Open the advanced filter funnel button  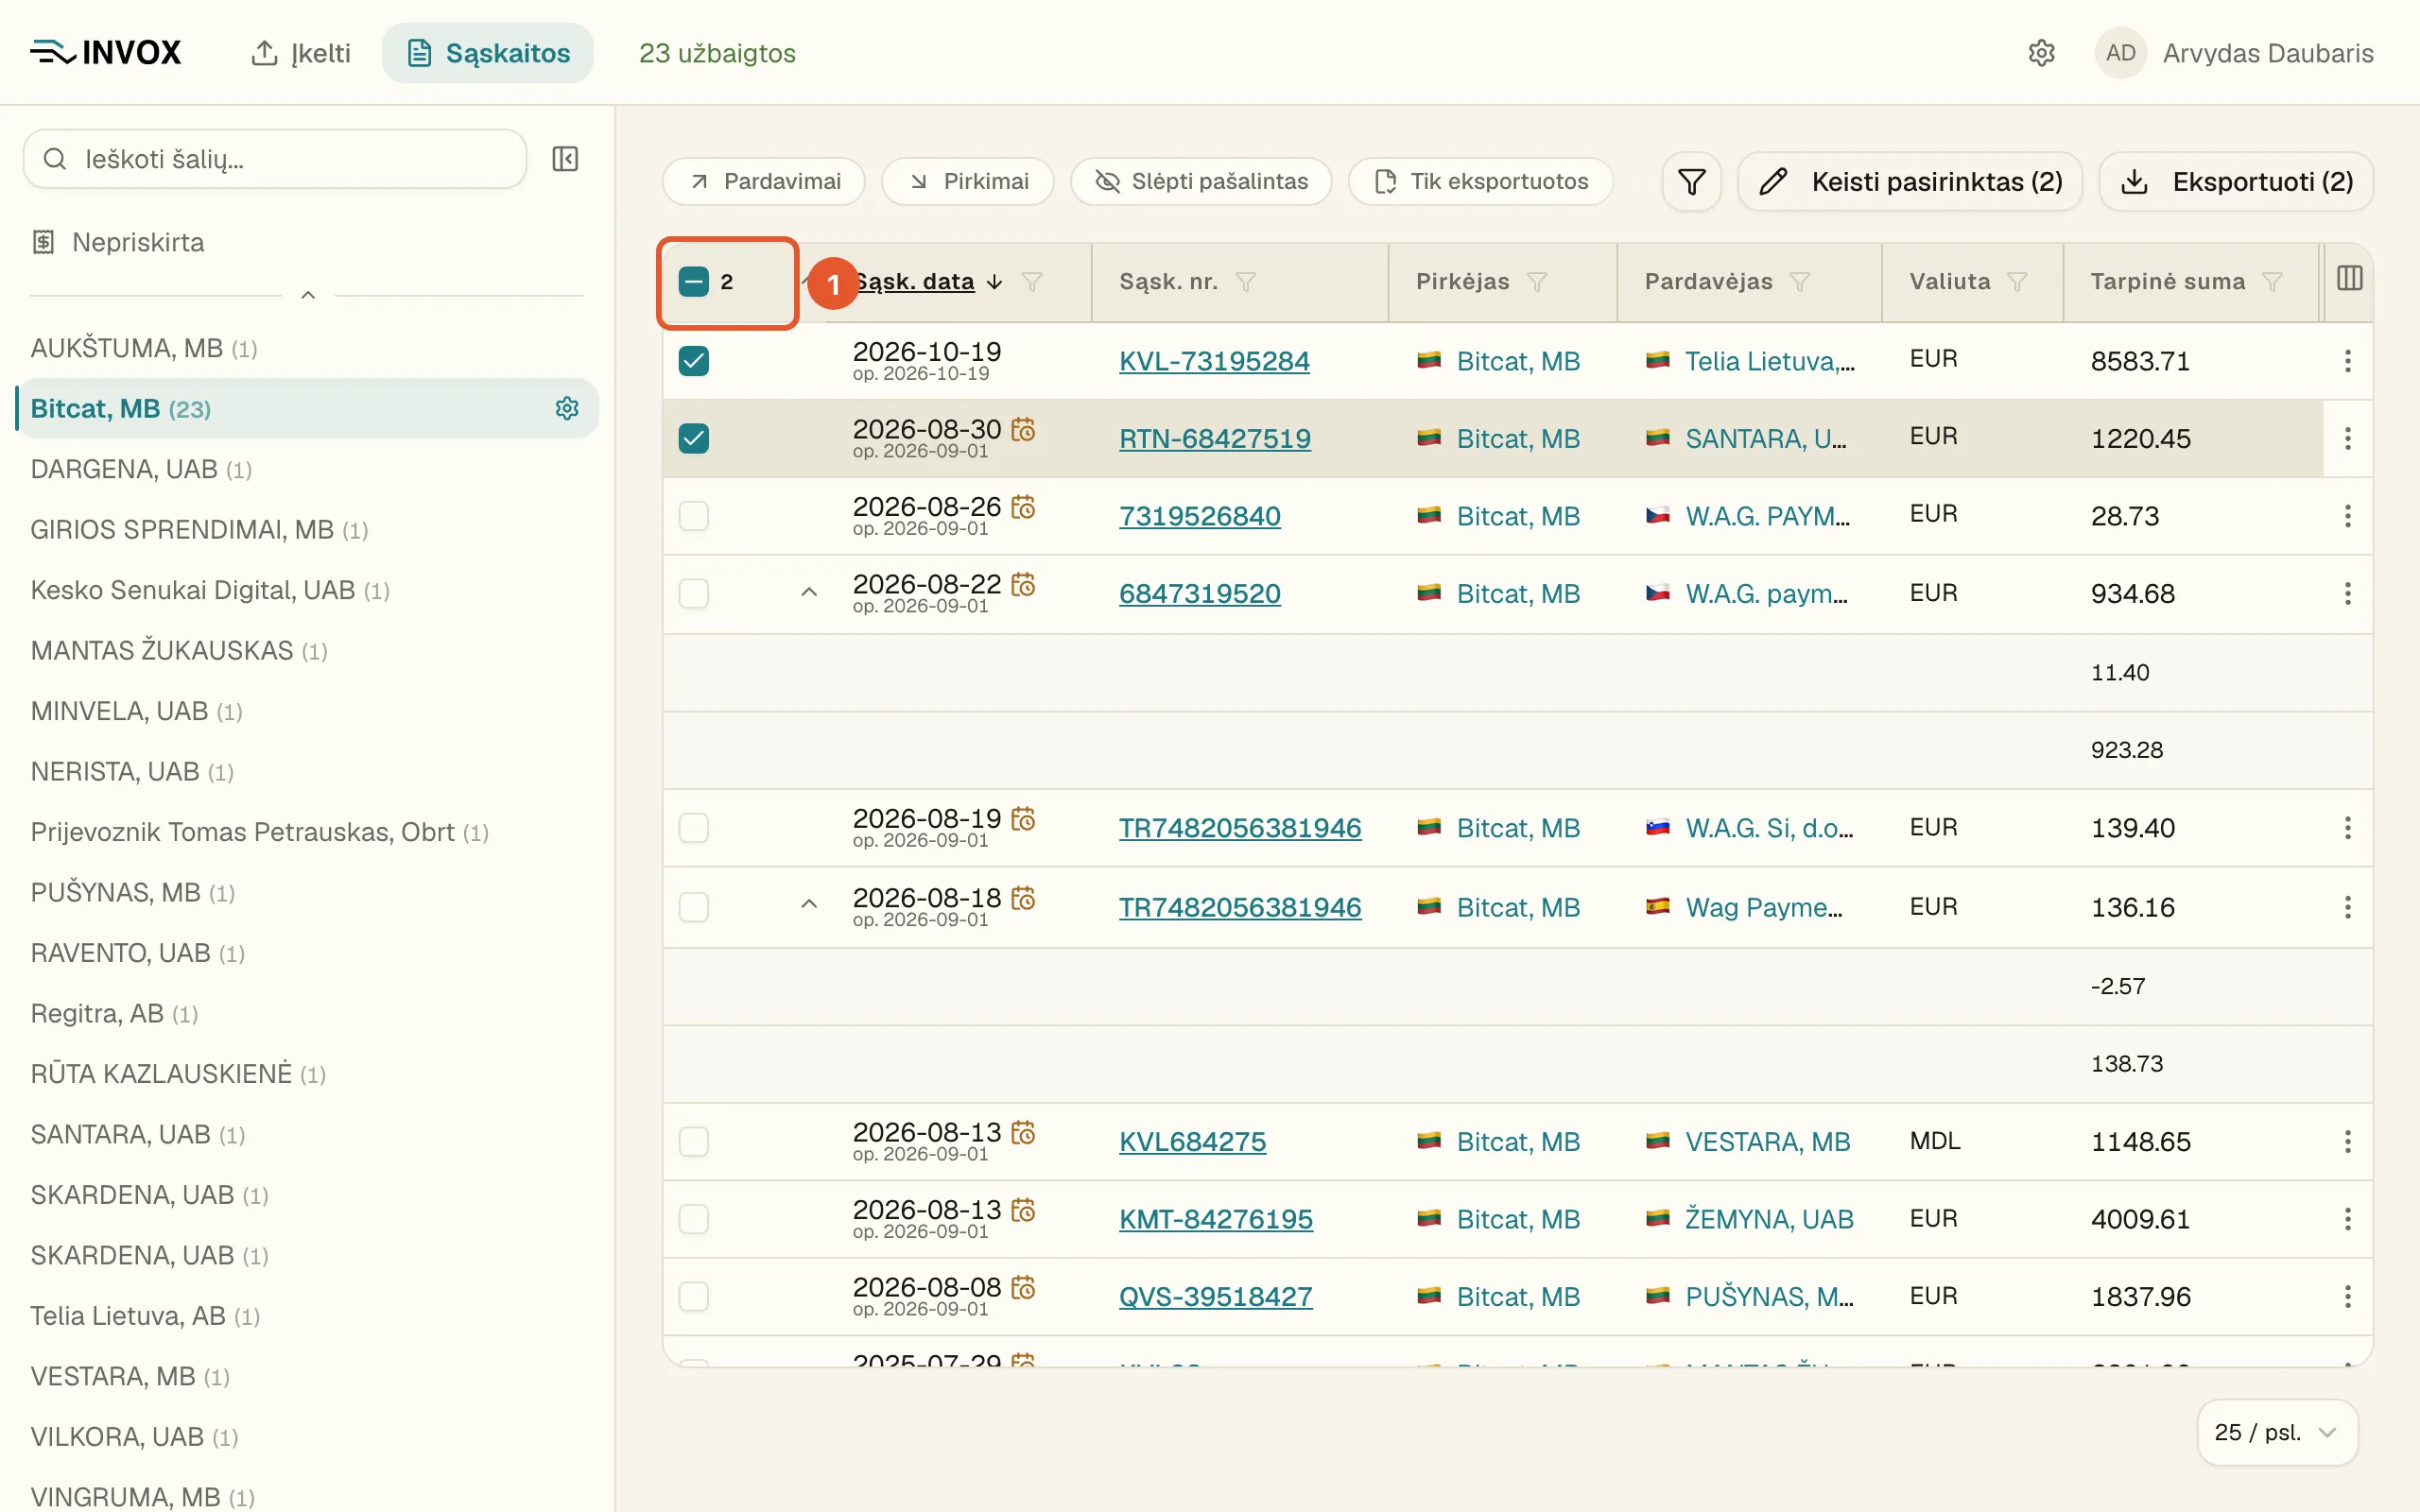point(1691,181)
